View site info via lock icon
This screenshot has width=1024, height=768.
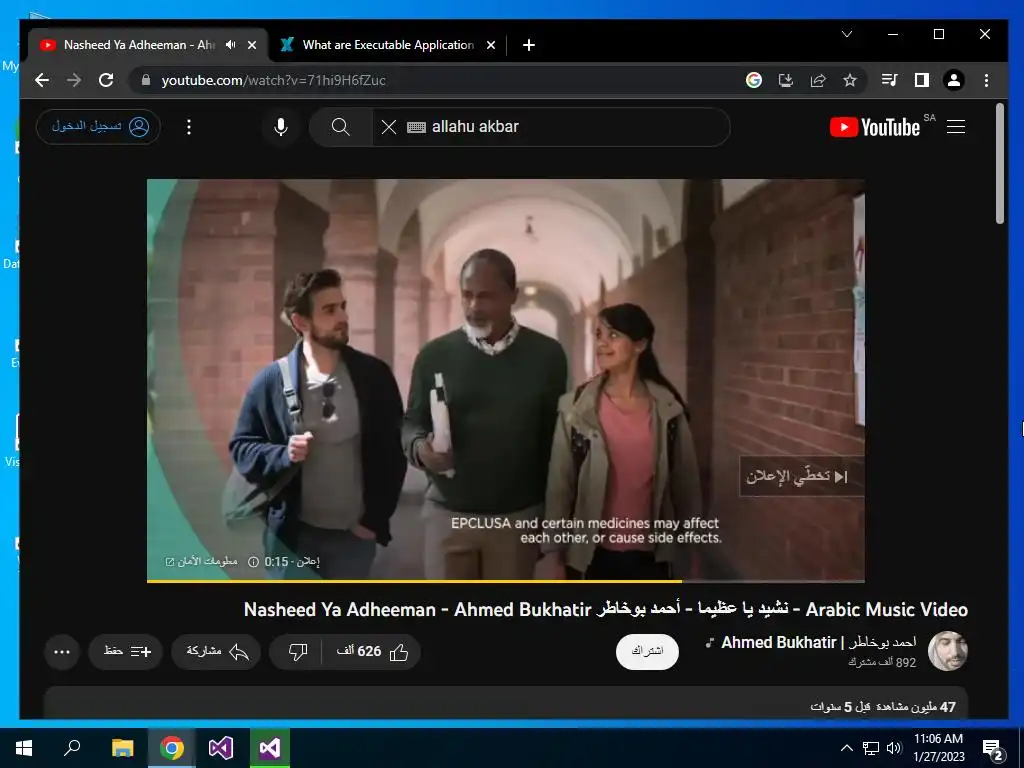coord(146,80)
